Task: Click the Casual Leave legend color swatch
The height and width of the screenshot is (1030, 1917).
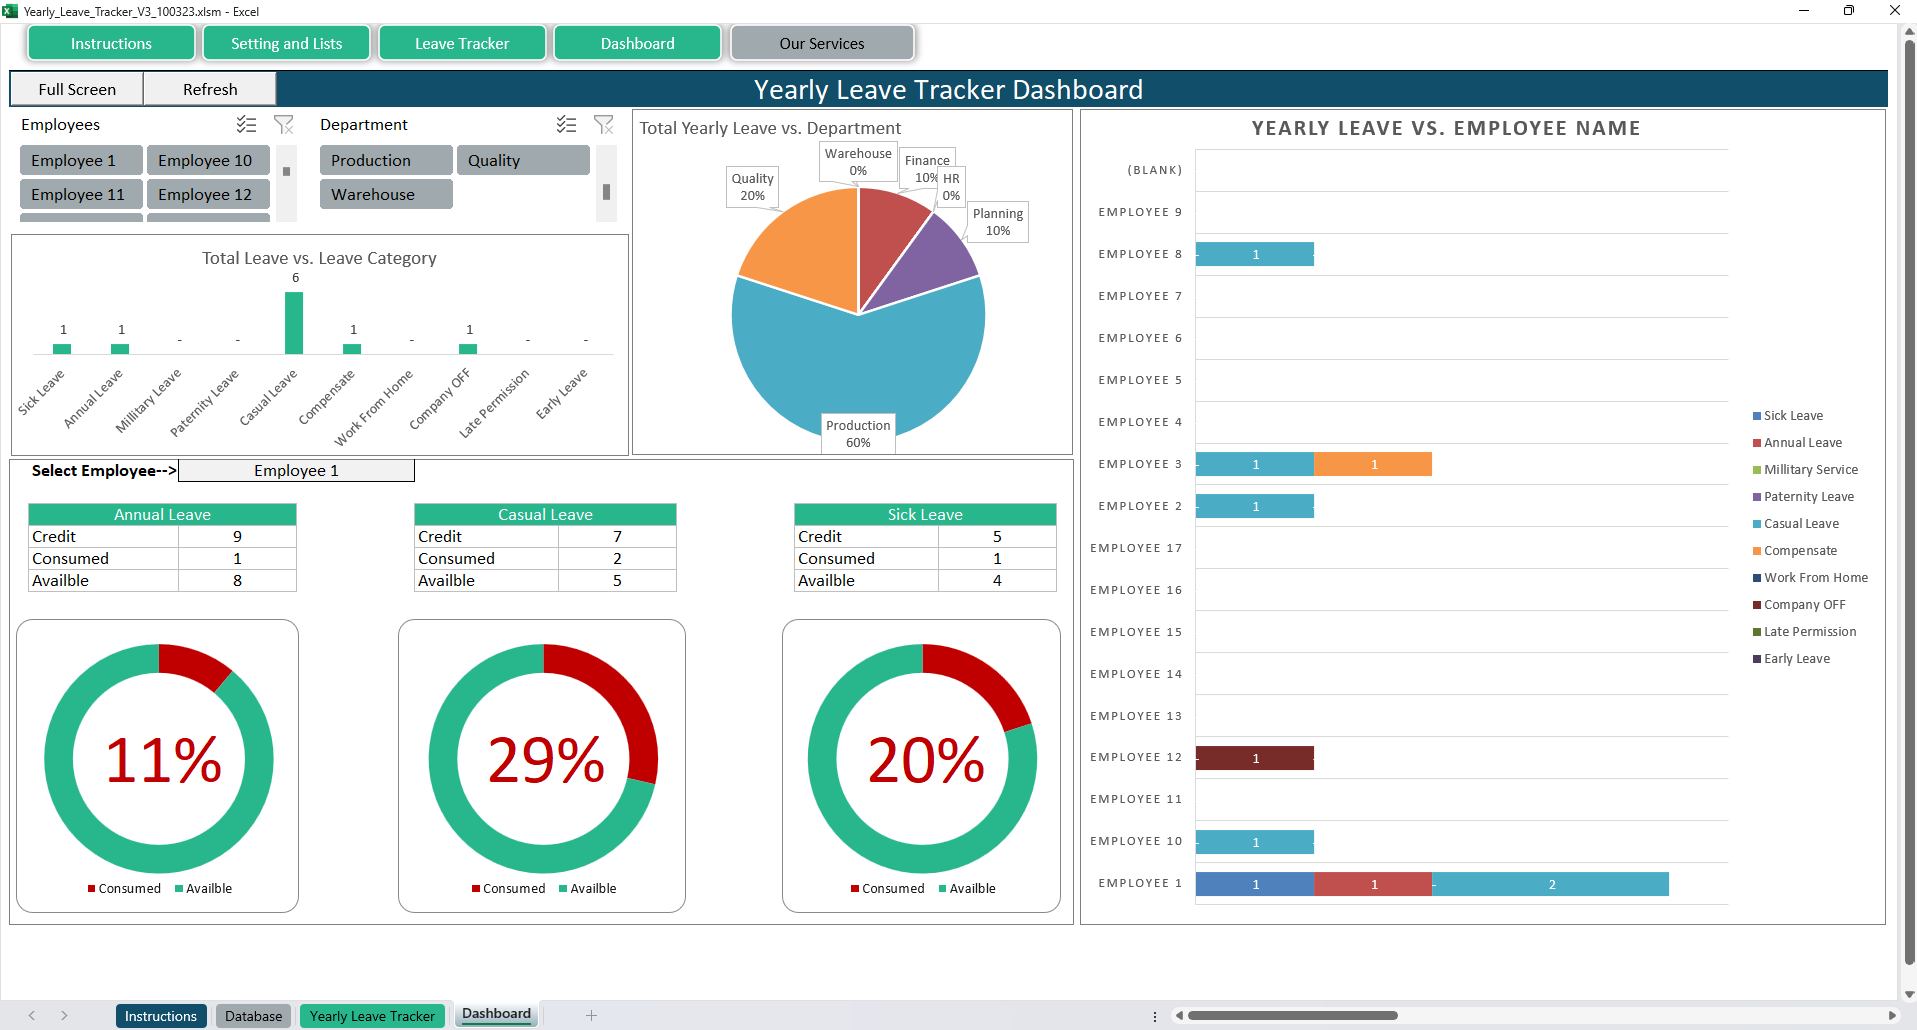Action: (1757, 524)
